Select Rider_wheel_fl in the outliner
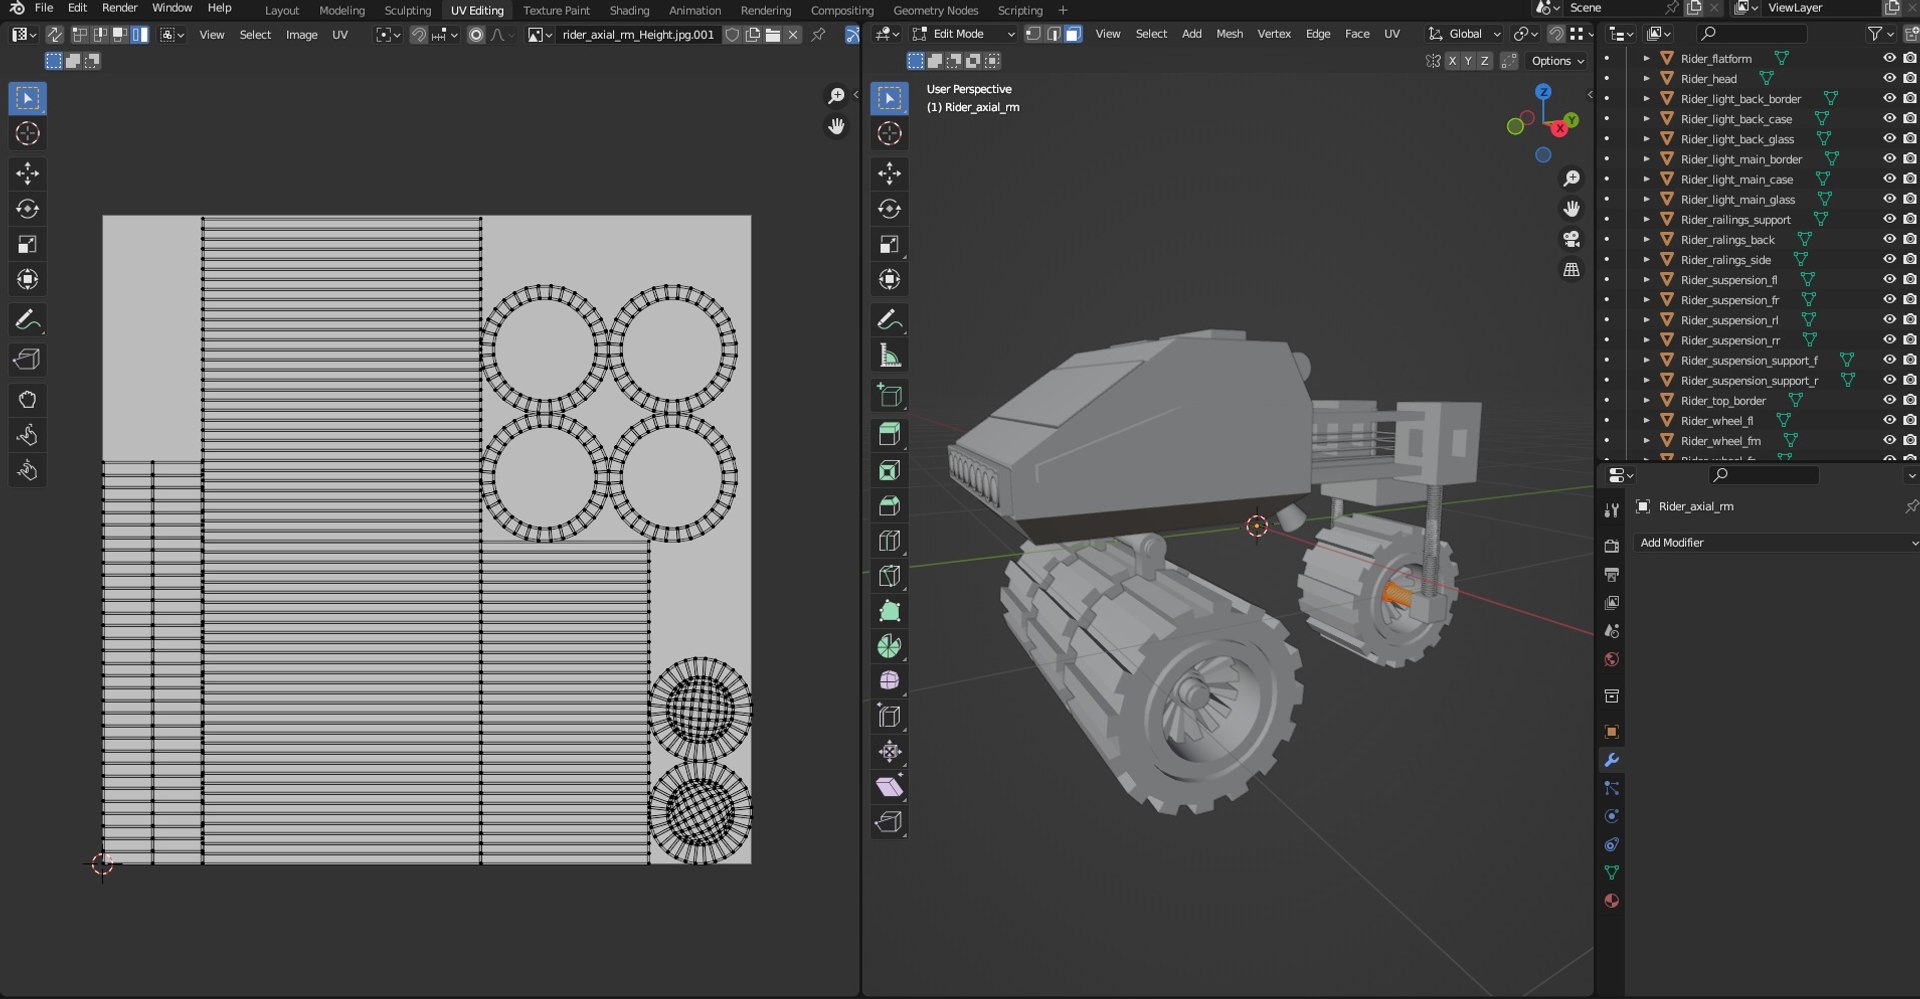Viewport: 1920px width, 999px height. 1716,421
